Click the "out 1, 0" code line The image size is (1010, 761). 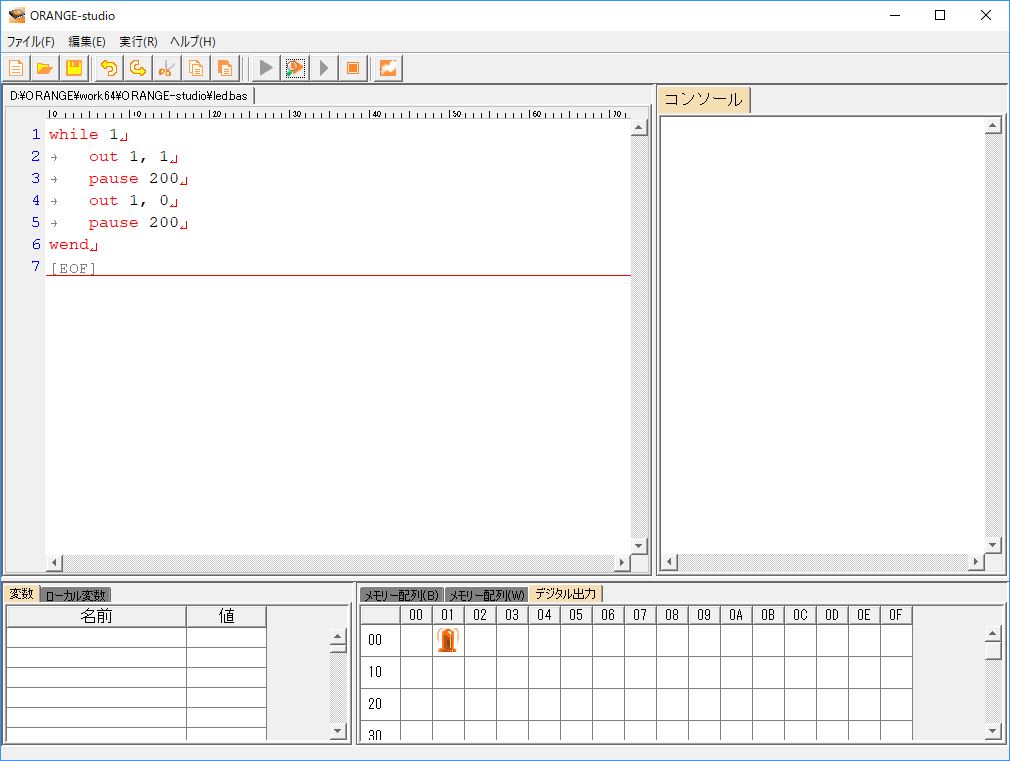pos(133,200)
